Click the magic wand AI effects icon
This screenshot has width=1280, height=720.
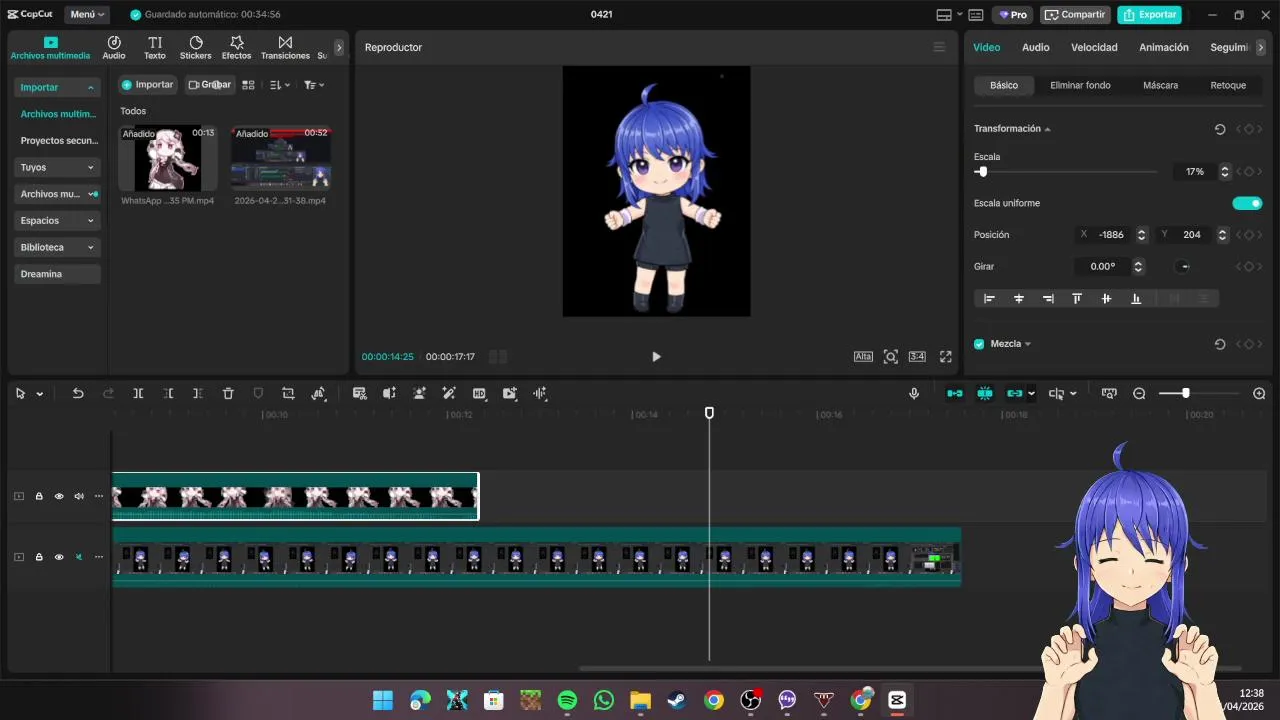click(x=449, y=394)
